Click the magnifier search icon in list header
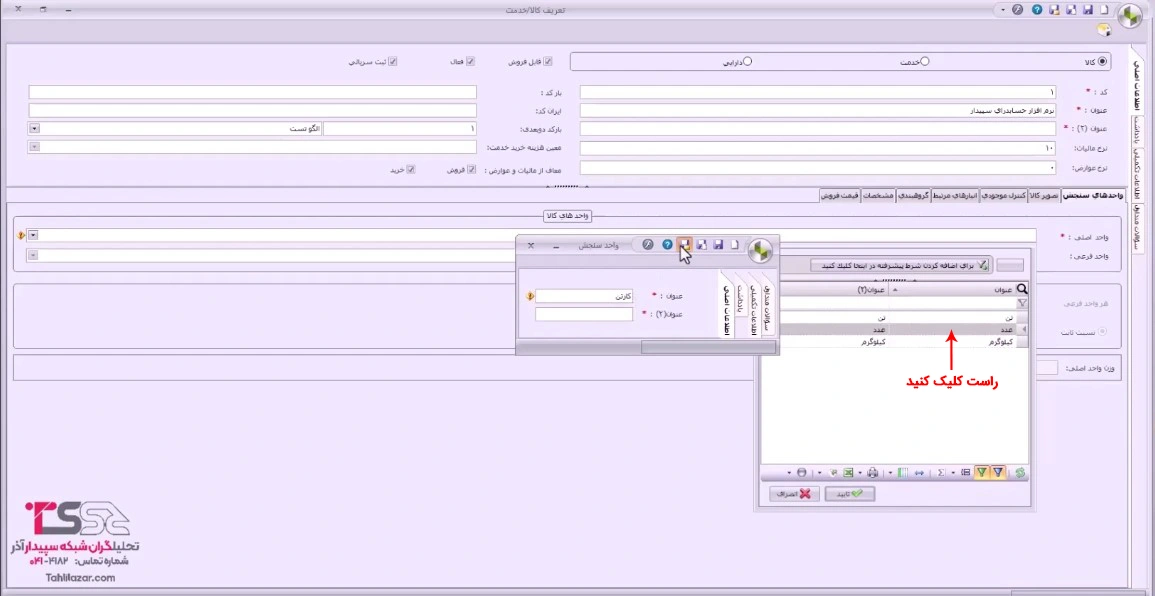The width and height of the screenshot is (1155, 596). [1022, 290]
